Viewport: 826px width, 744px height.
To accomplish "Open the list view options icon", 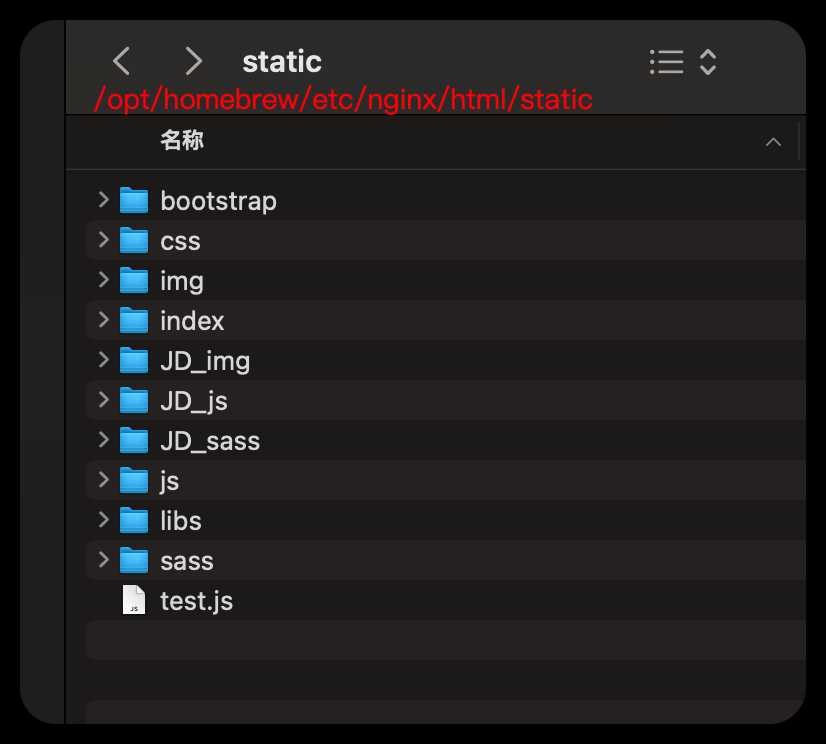I will (x=666, y=62).
